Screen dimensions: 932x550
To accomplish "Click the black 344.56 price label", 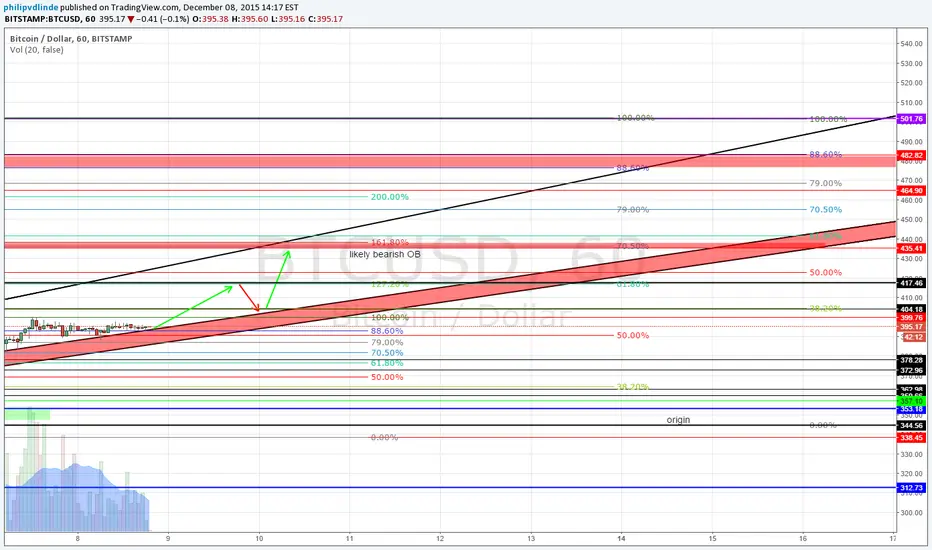I will (911, 426).
